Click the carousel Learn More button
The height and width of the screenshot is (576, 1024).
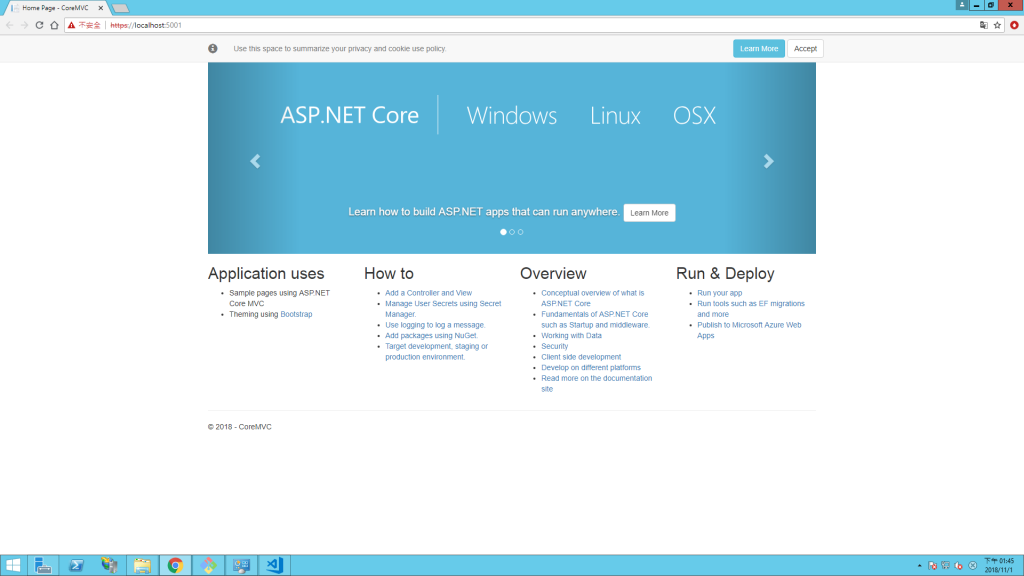coord(649,213)
